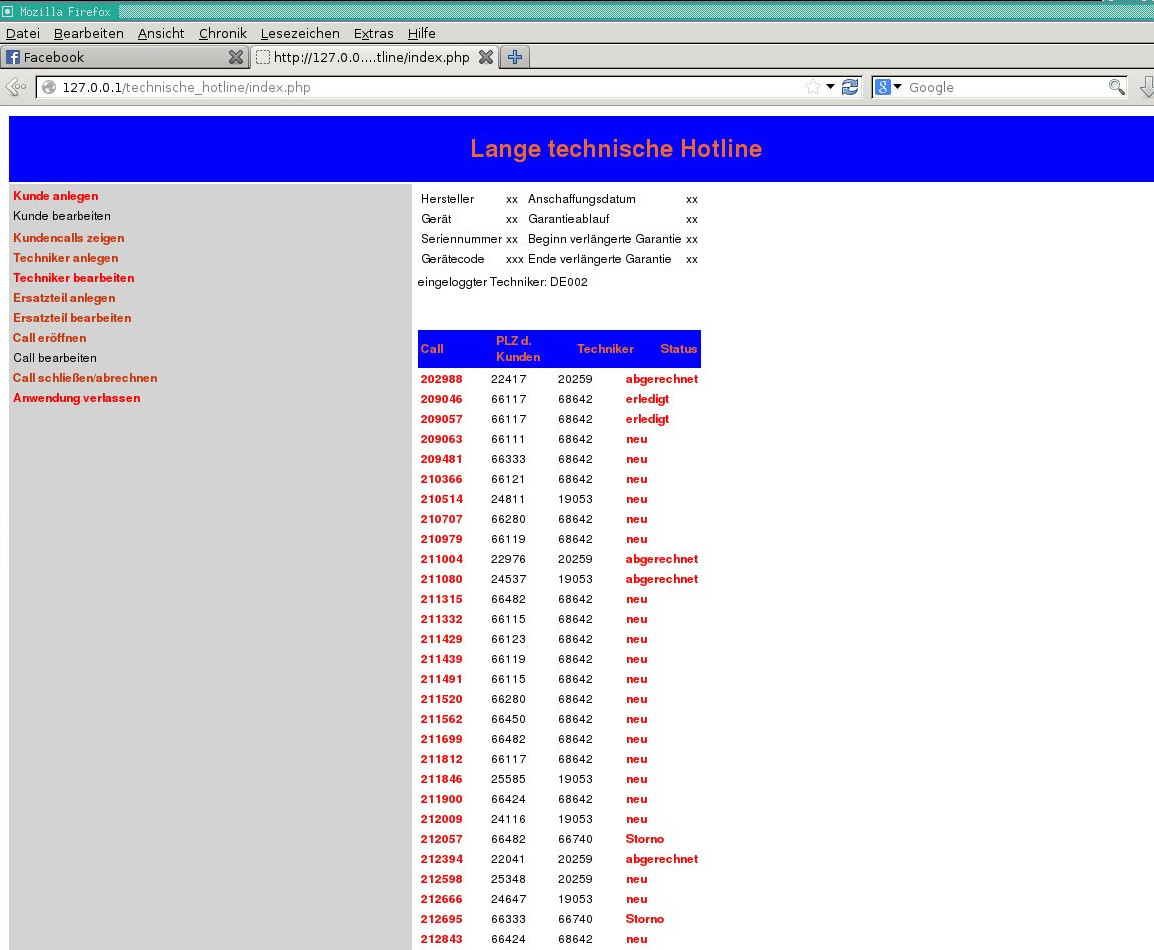Viewport: 1154px width, 950px height.
Task: Open a new tab with plus button
Action: (x=515, y=57)
